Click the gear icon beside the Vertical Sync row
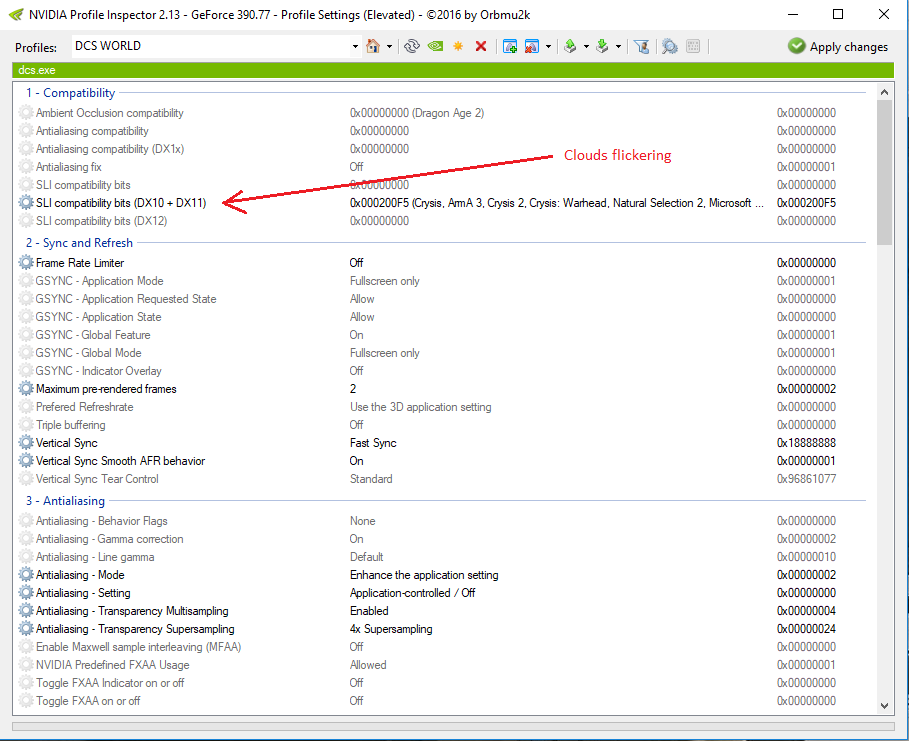 pos(26,442)
